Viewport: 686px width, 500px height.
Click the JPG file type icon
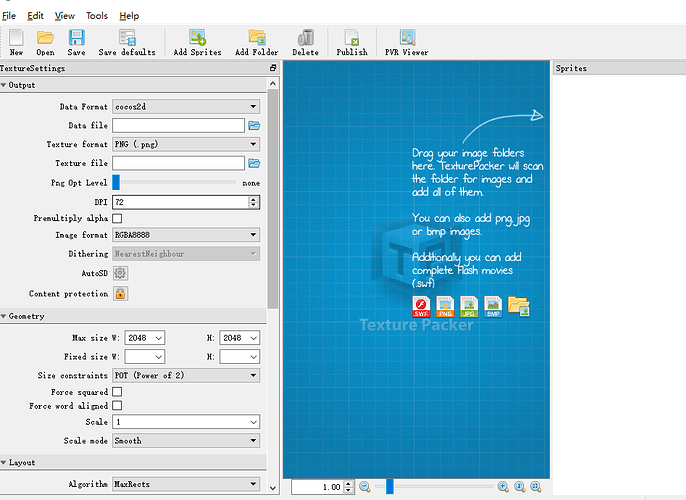pyautogui.click(x=469, y=307)
